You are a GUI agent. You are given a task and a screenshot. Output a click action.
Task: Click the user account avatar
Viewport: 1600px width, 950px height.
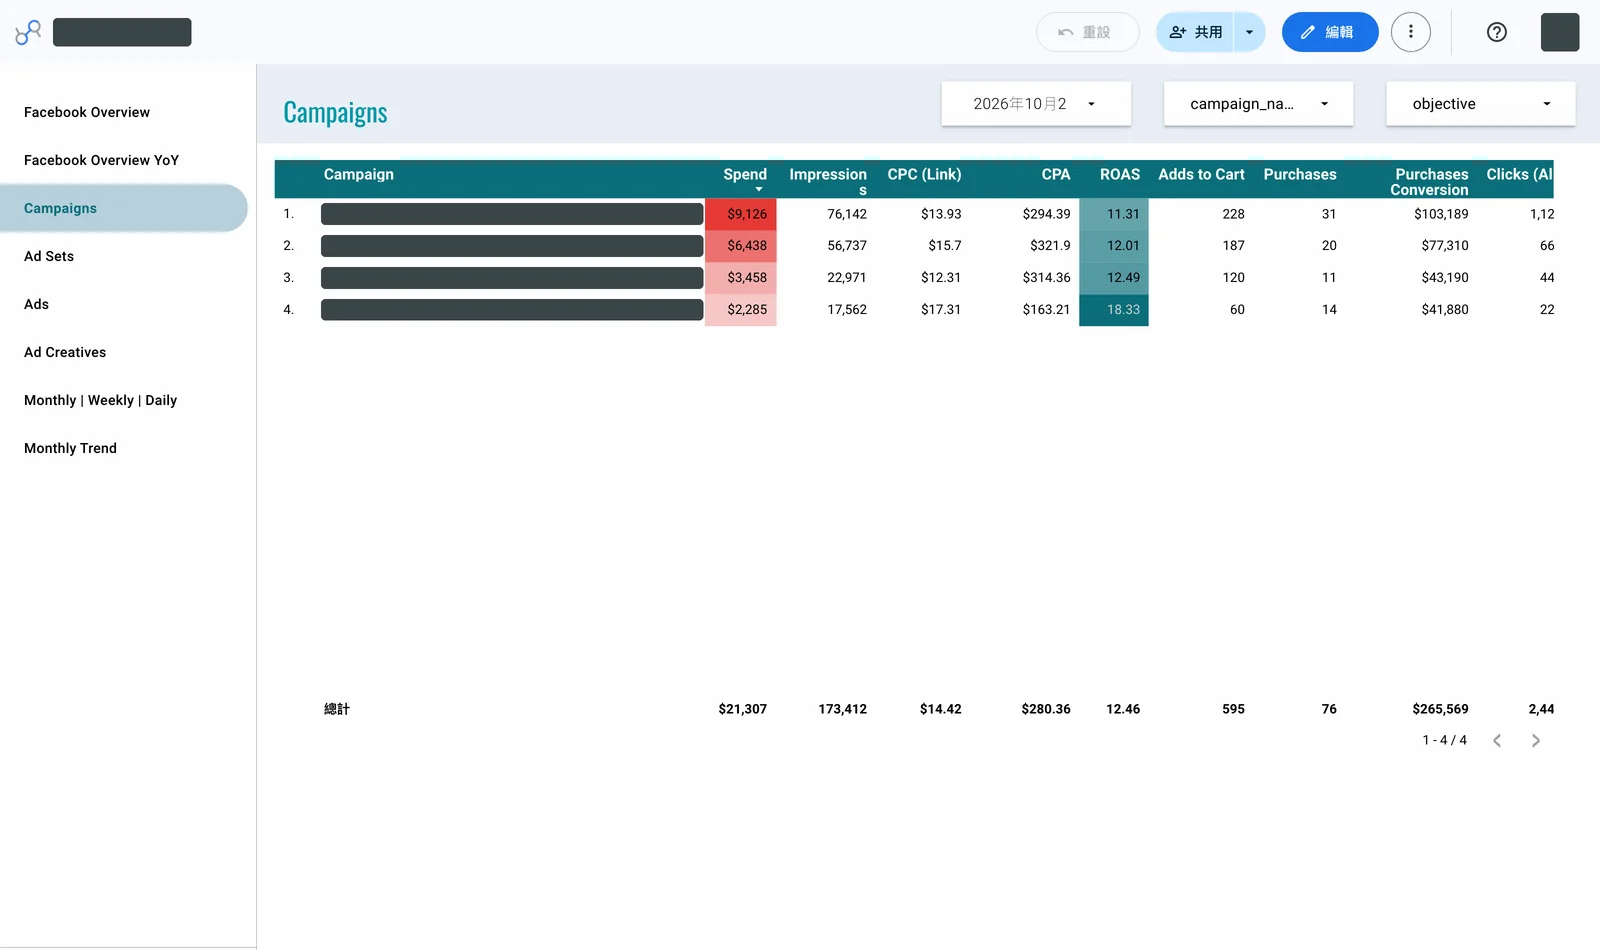1559,32
